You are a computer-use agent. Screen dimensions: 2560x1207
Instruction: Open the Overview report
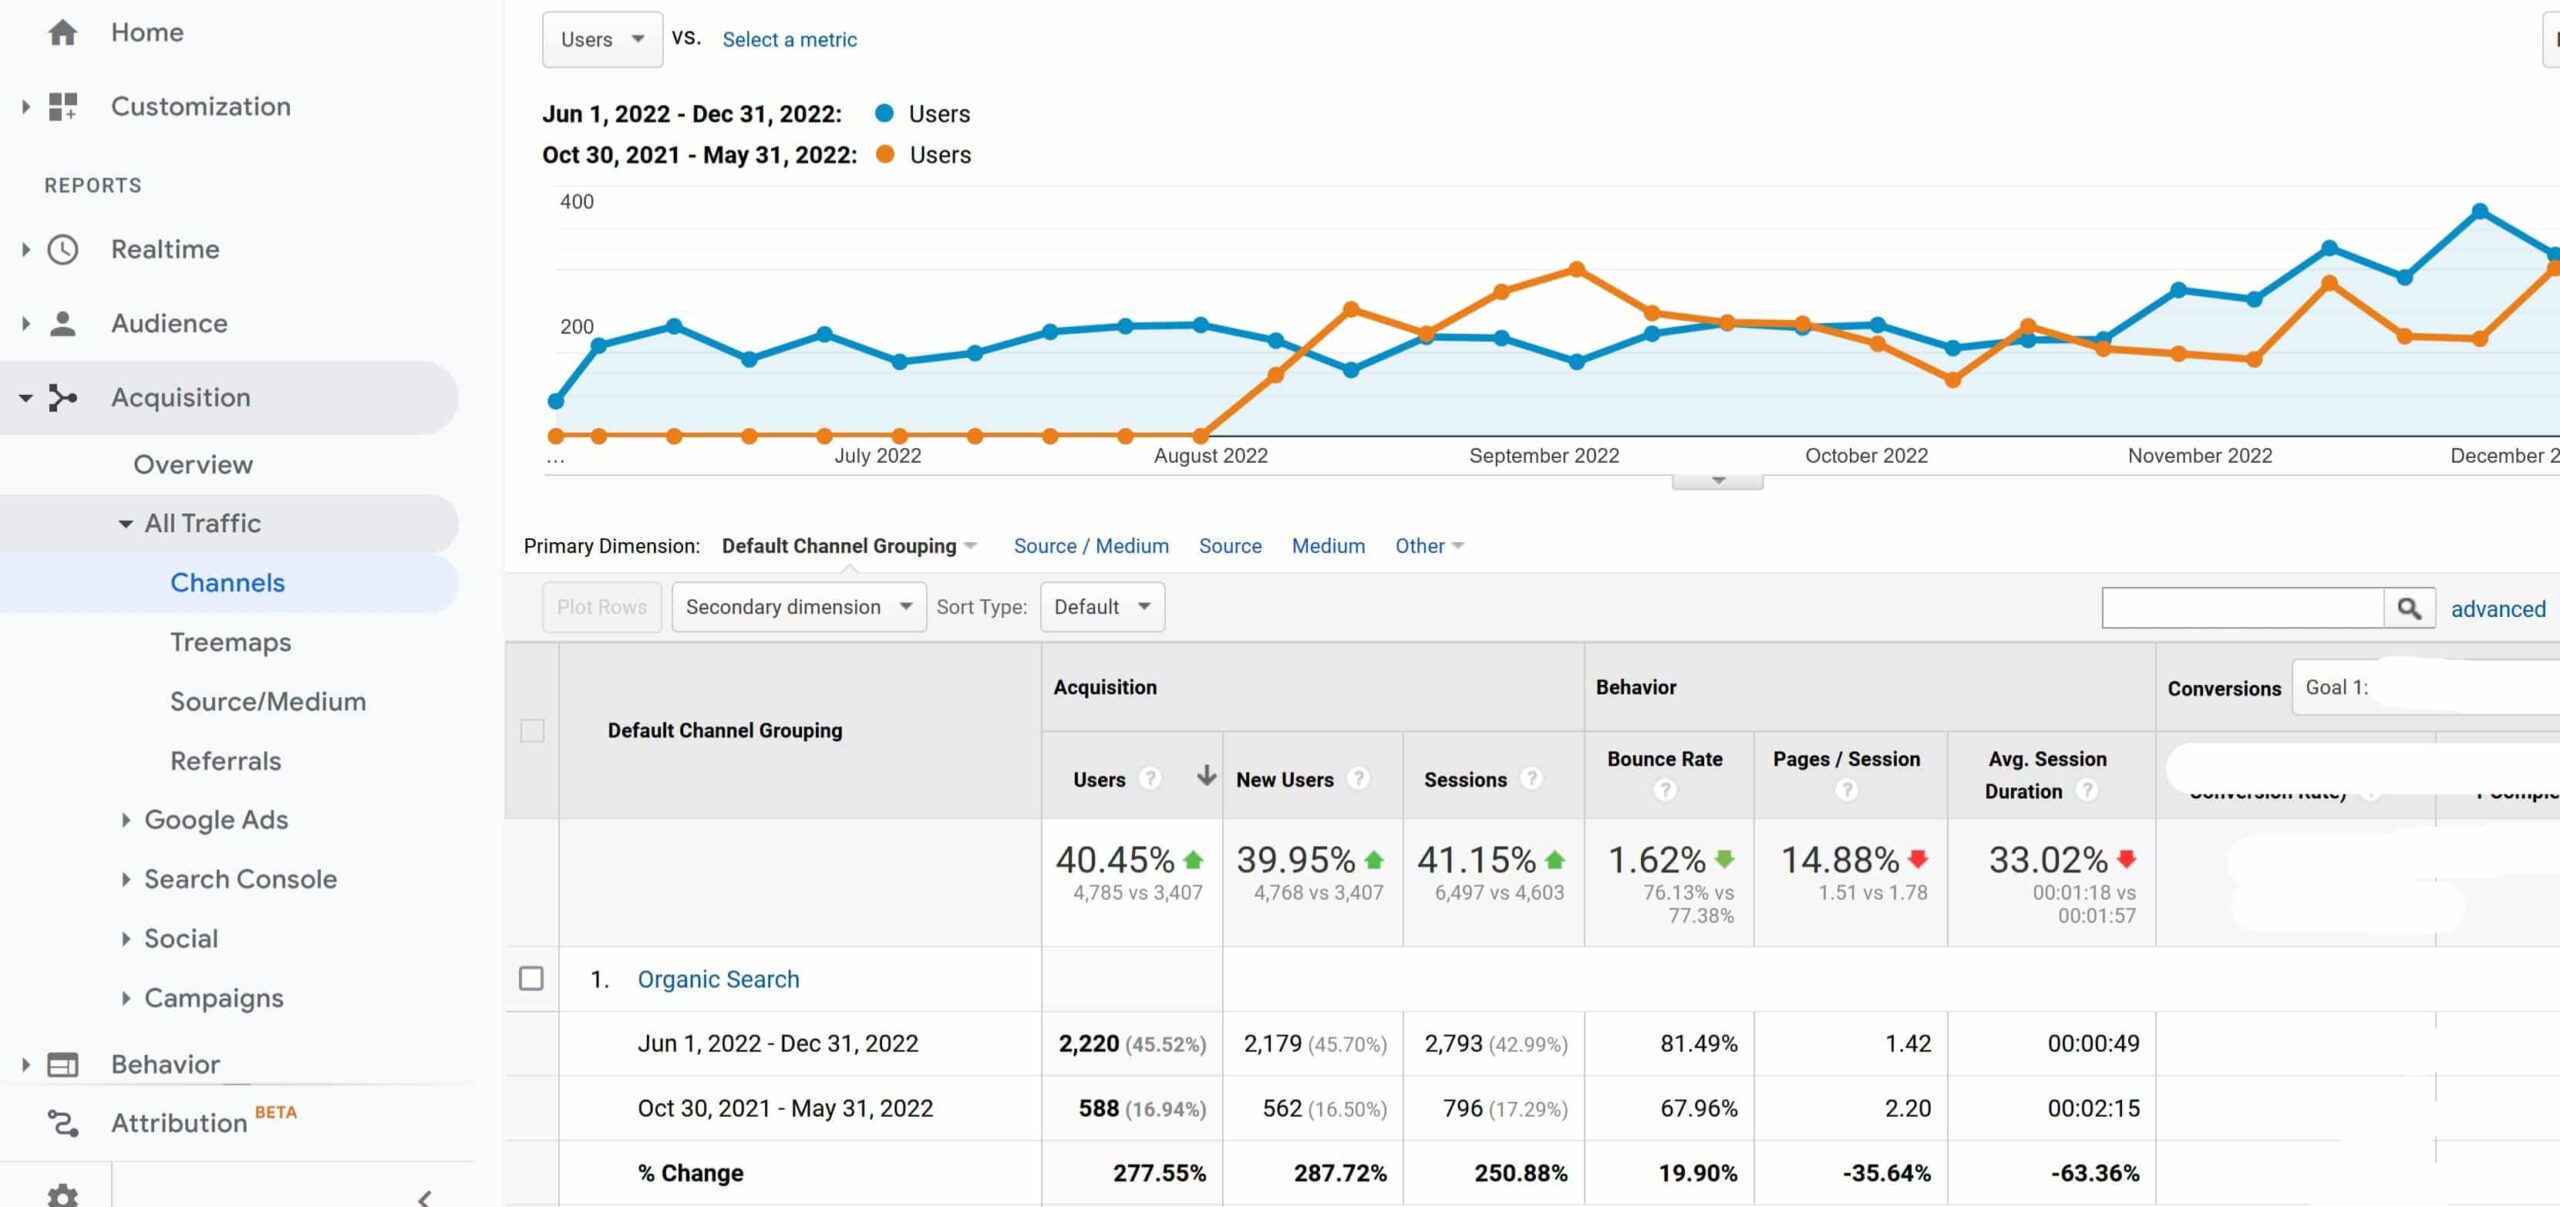193,465
